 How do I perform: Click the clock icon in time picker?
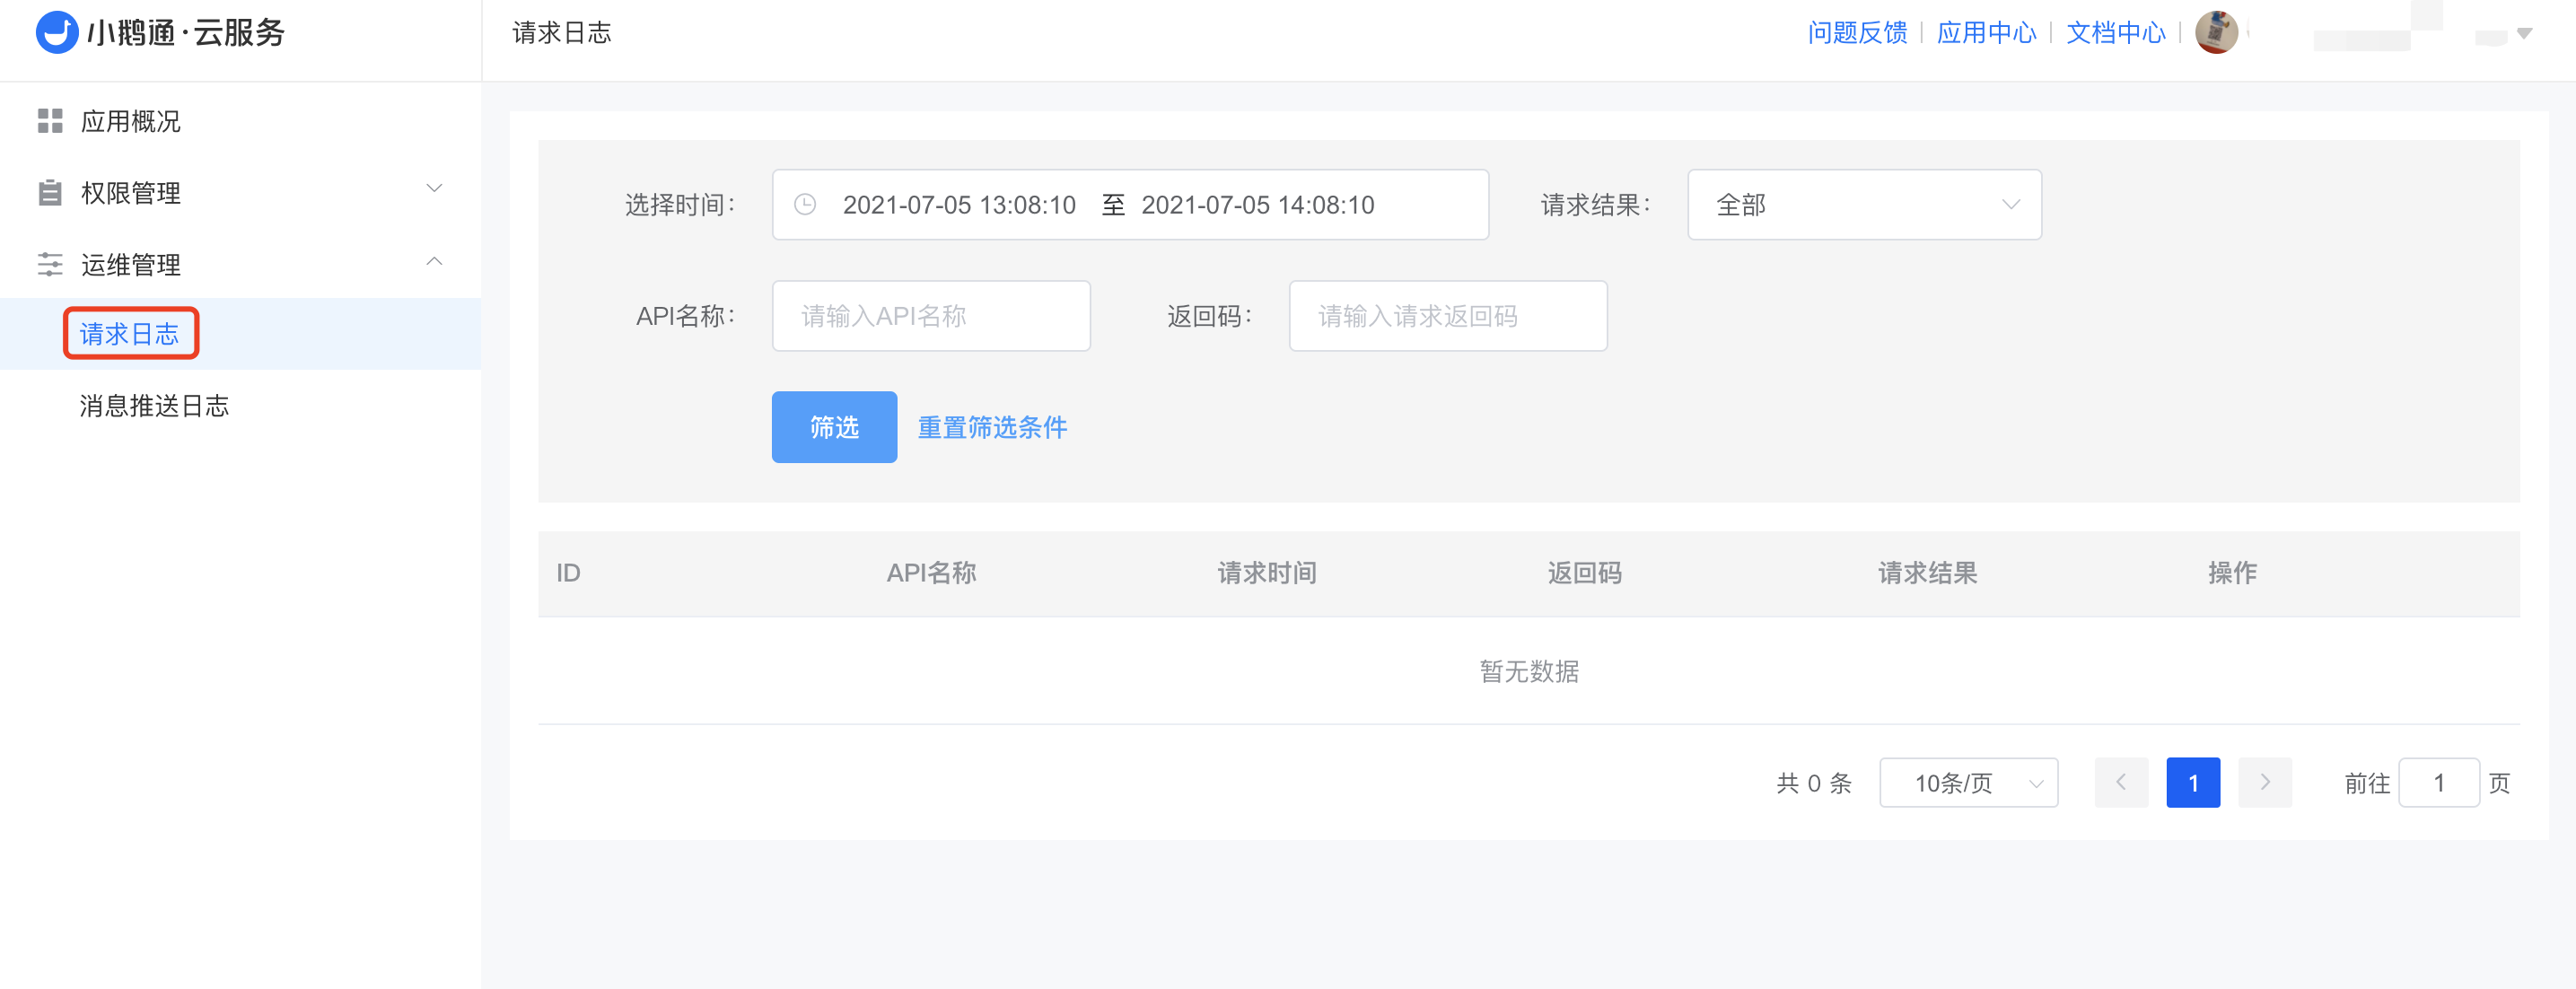click(x=805, y=205)
